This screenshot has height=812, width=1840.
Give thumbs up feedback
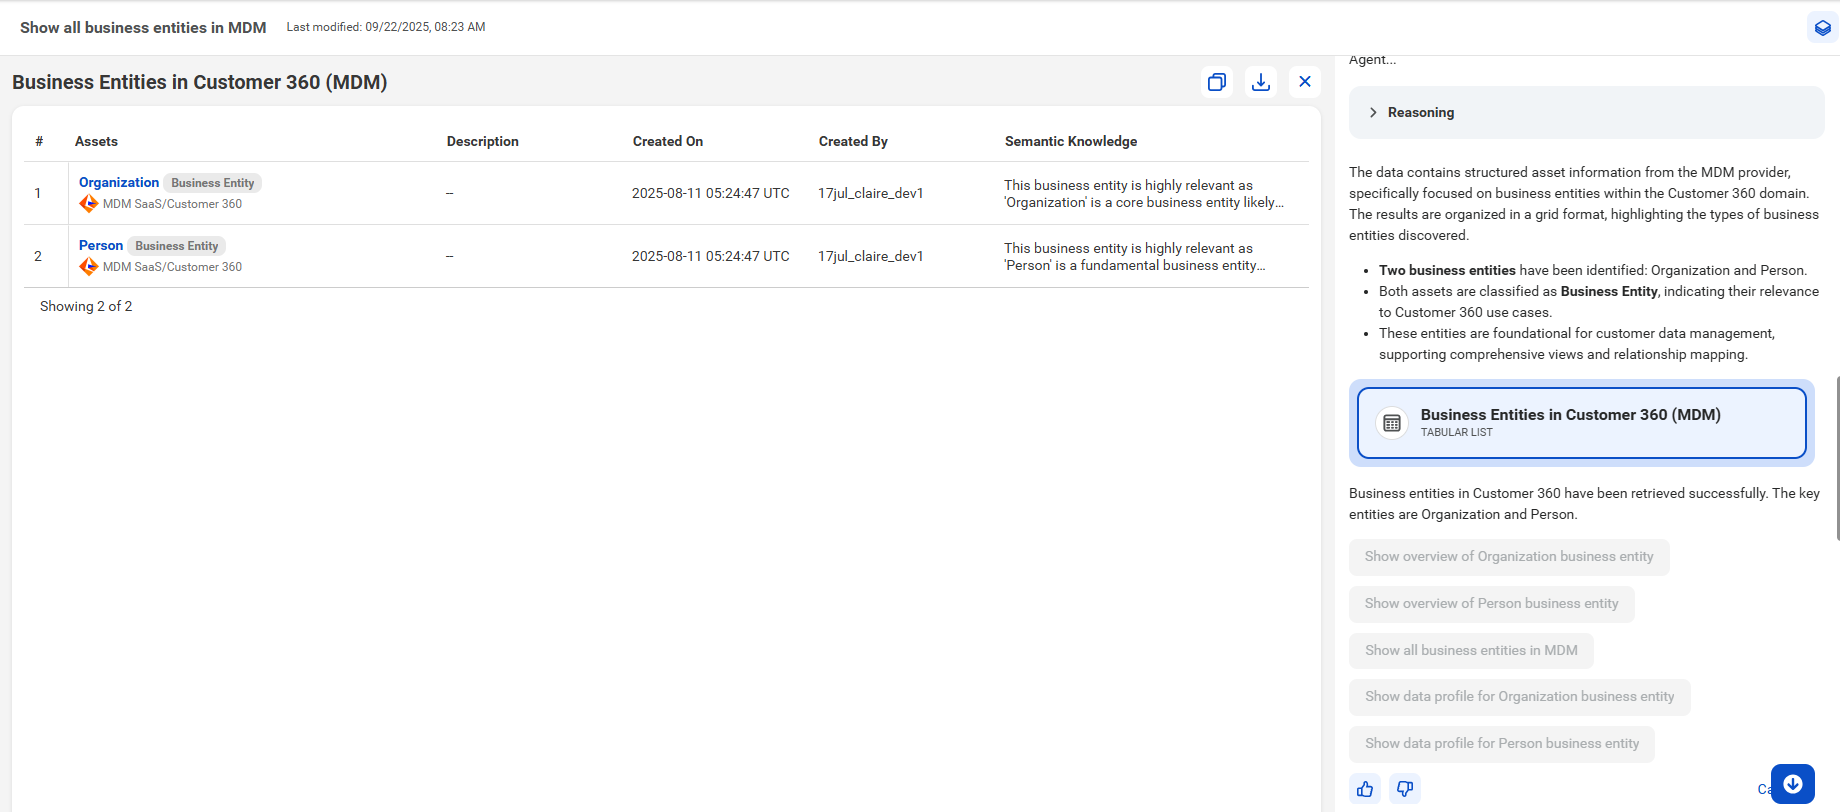coord(1365,789)
